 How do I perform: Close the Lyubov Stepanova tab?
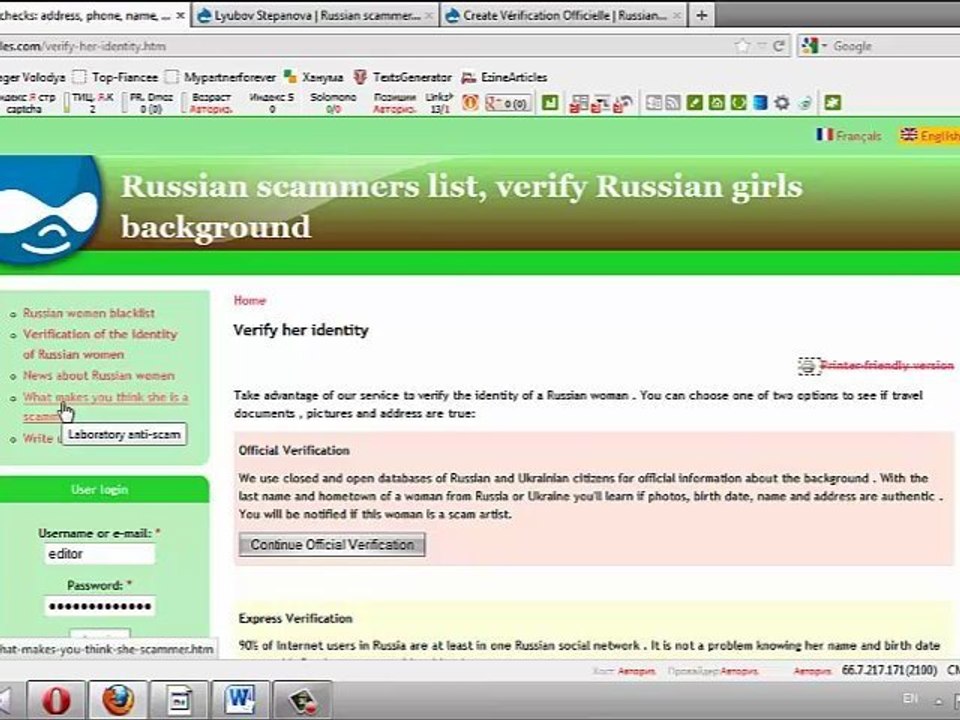point(430,16)
